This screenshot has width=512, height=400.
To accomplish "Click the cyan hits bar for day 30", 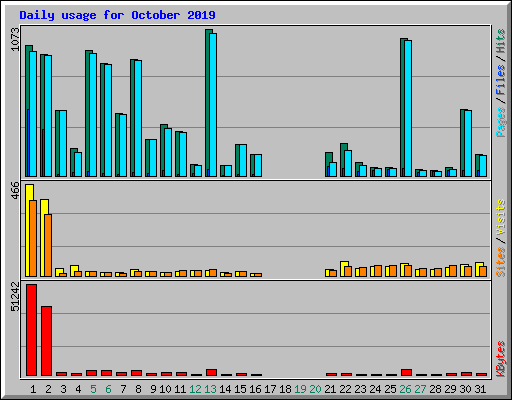I will pos(468,143).
